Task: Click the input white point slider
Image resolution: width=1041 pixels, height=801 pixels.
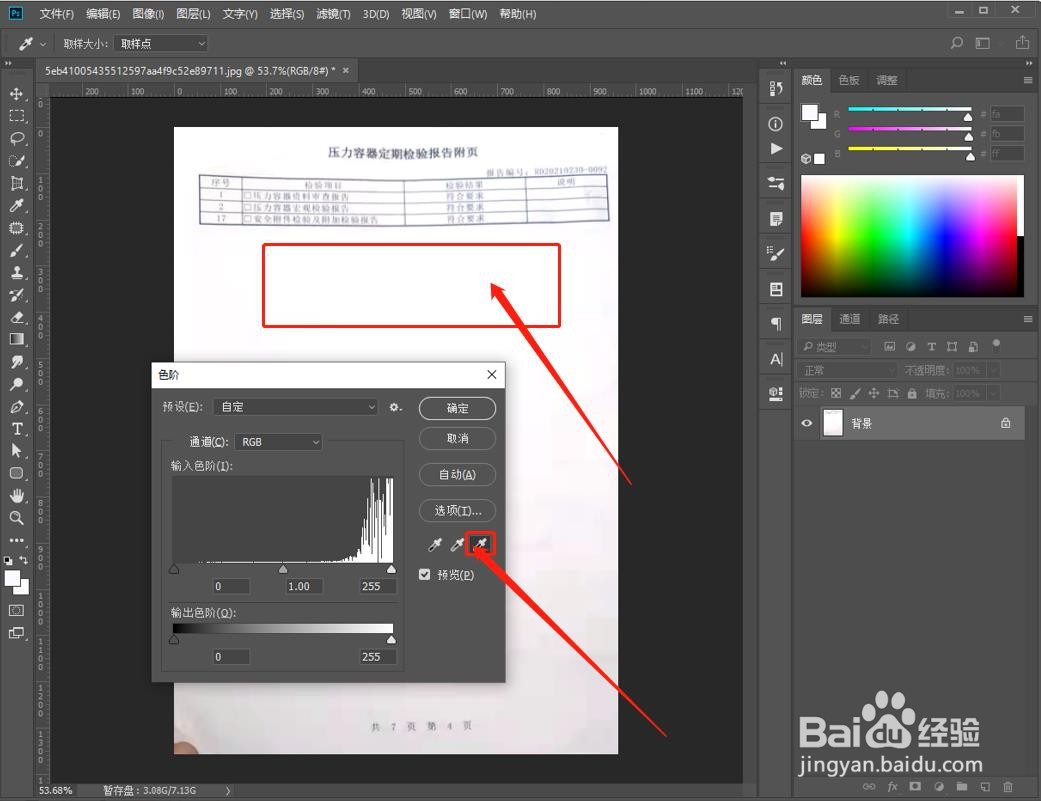Action: [391, 569]
